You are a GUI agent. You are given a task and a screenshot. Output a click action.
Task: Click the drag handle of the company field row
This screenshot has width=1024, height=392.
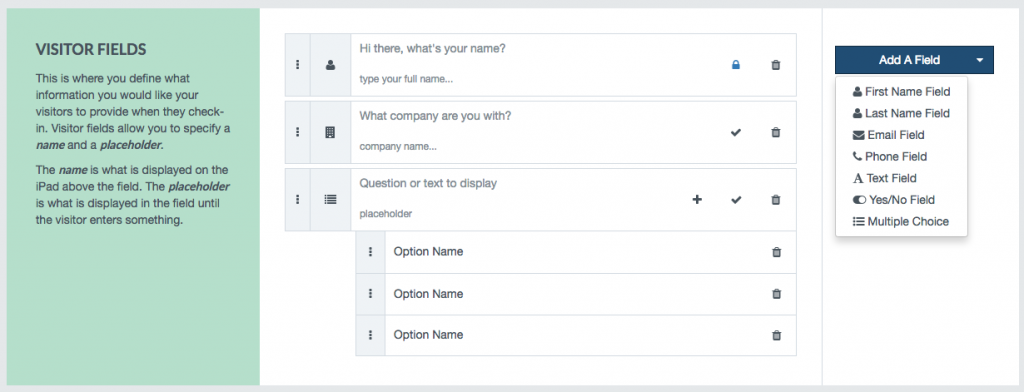(298, 132)
